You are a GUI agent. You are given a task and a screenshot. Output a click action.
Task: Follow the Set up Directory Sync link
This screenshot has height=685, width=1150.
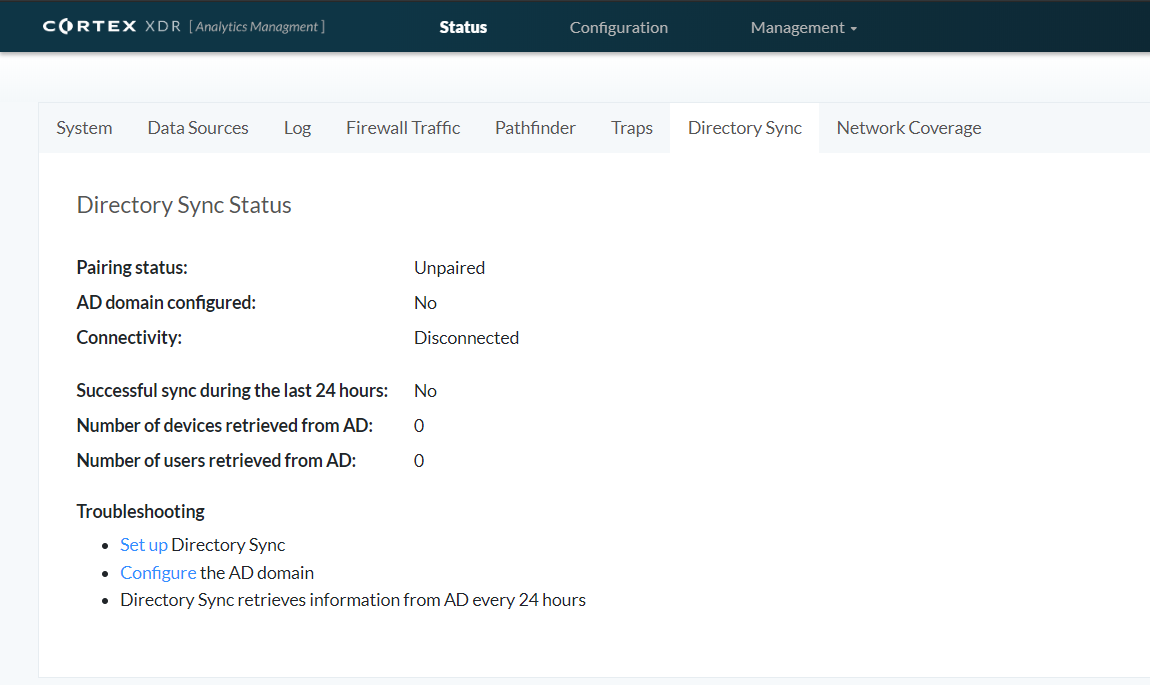pyautogui.click(x=144, y=545)
